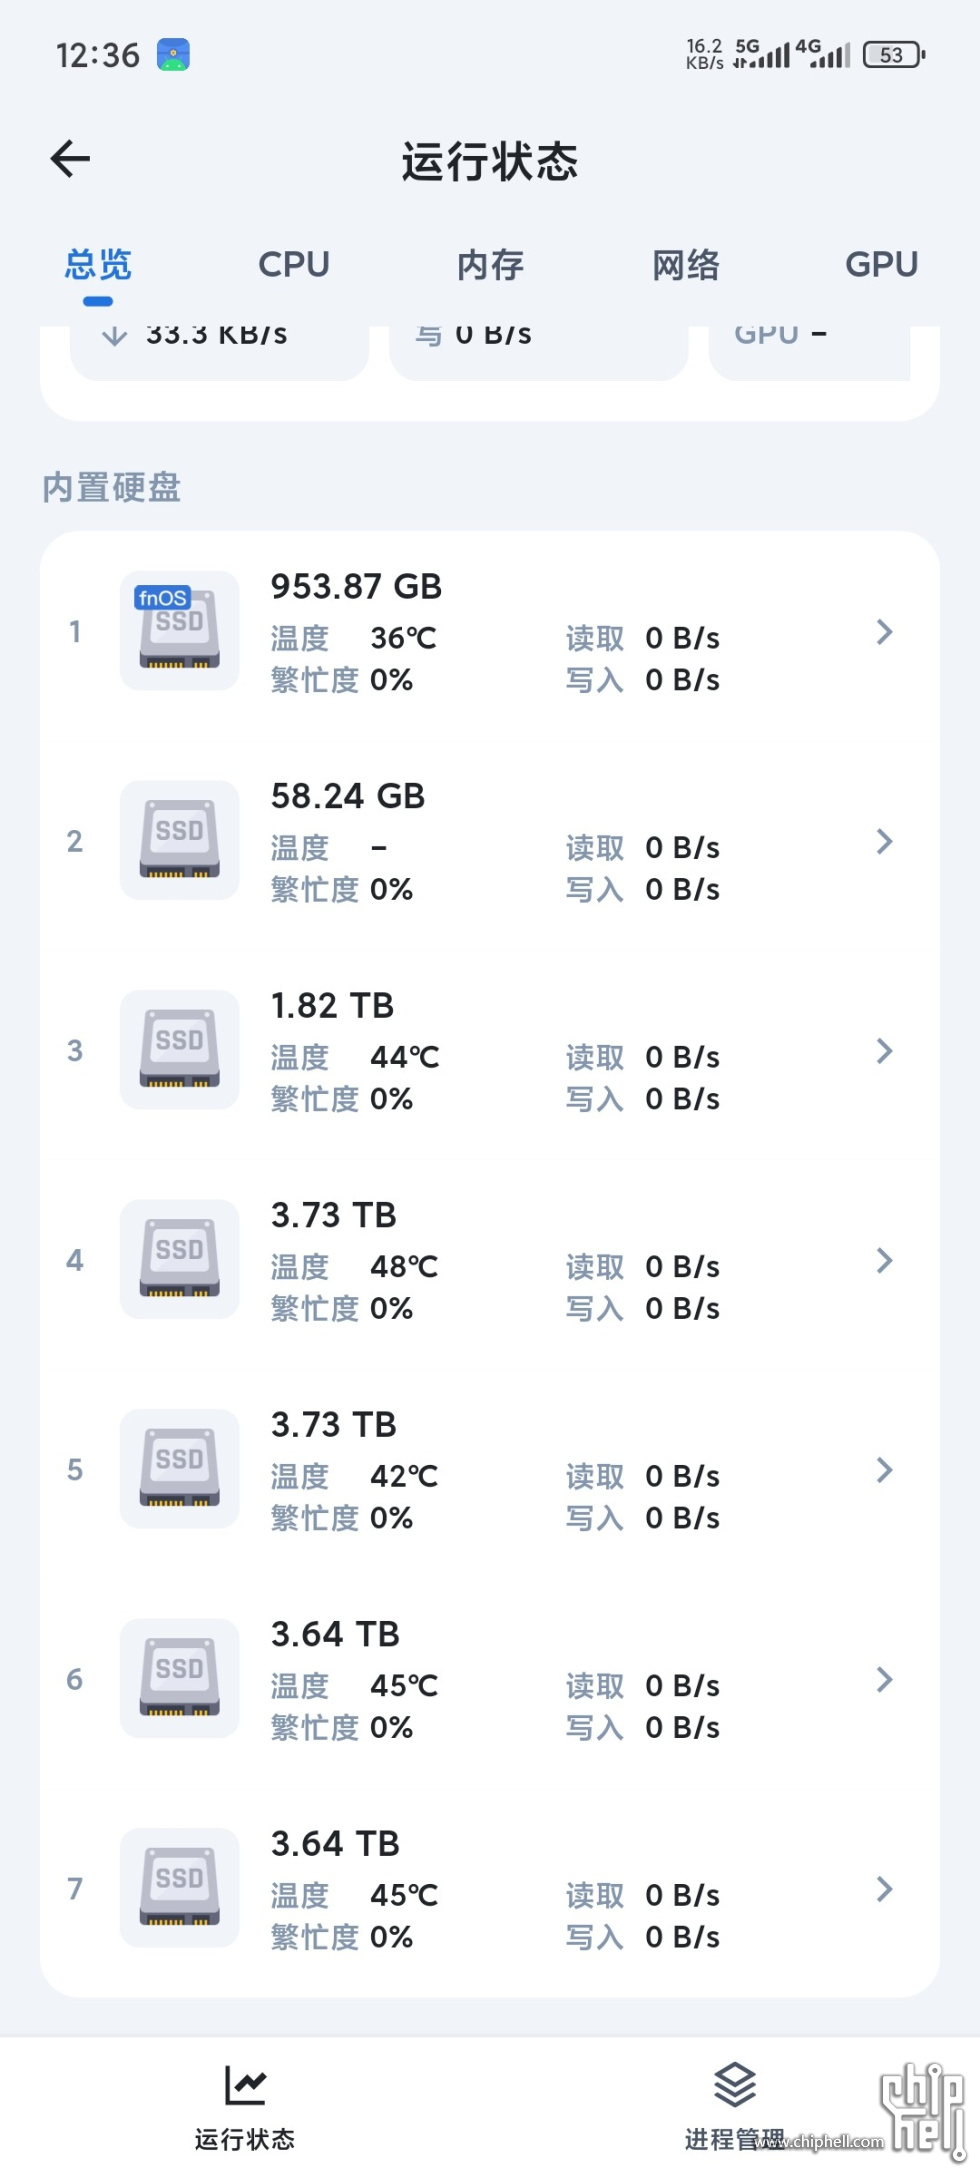
Task: Expand details for the 953.87 GB disk
Action: [x=884, y=632]
